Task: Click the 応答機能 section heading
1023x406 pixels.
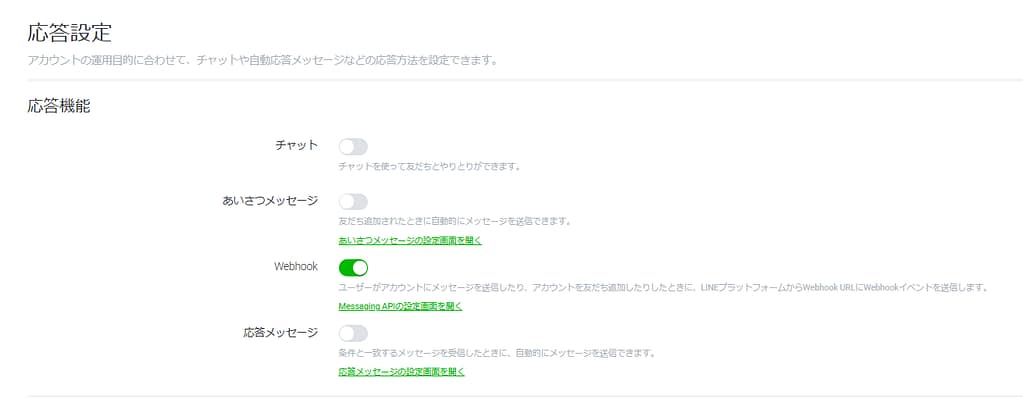Action: (59, 105)
